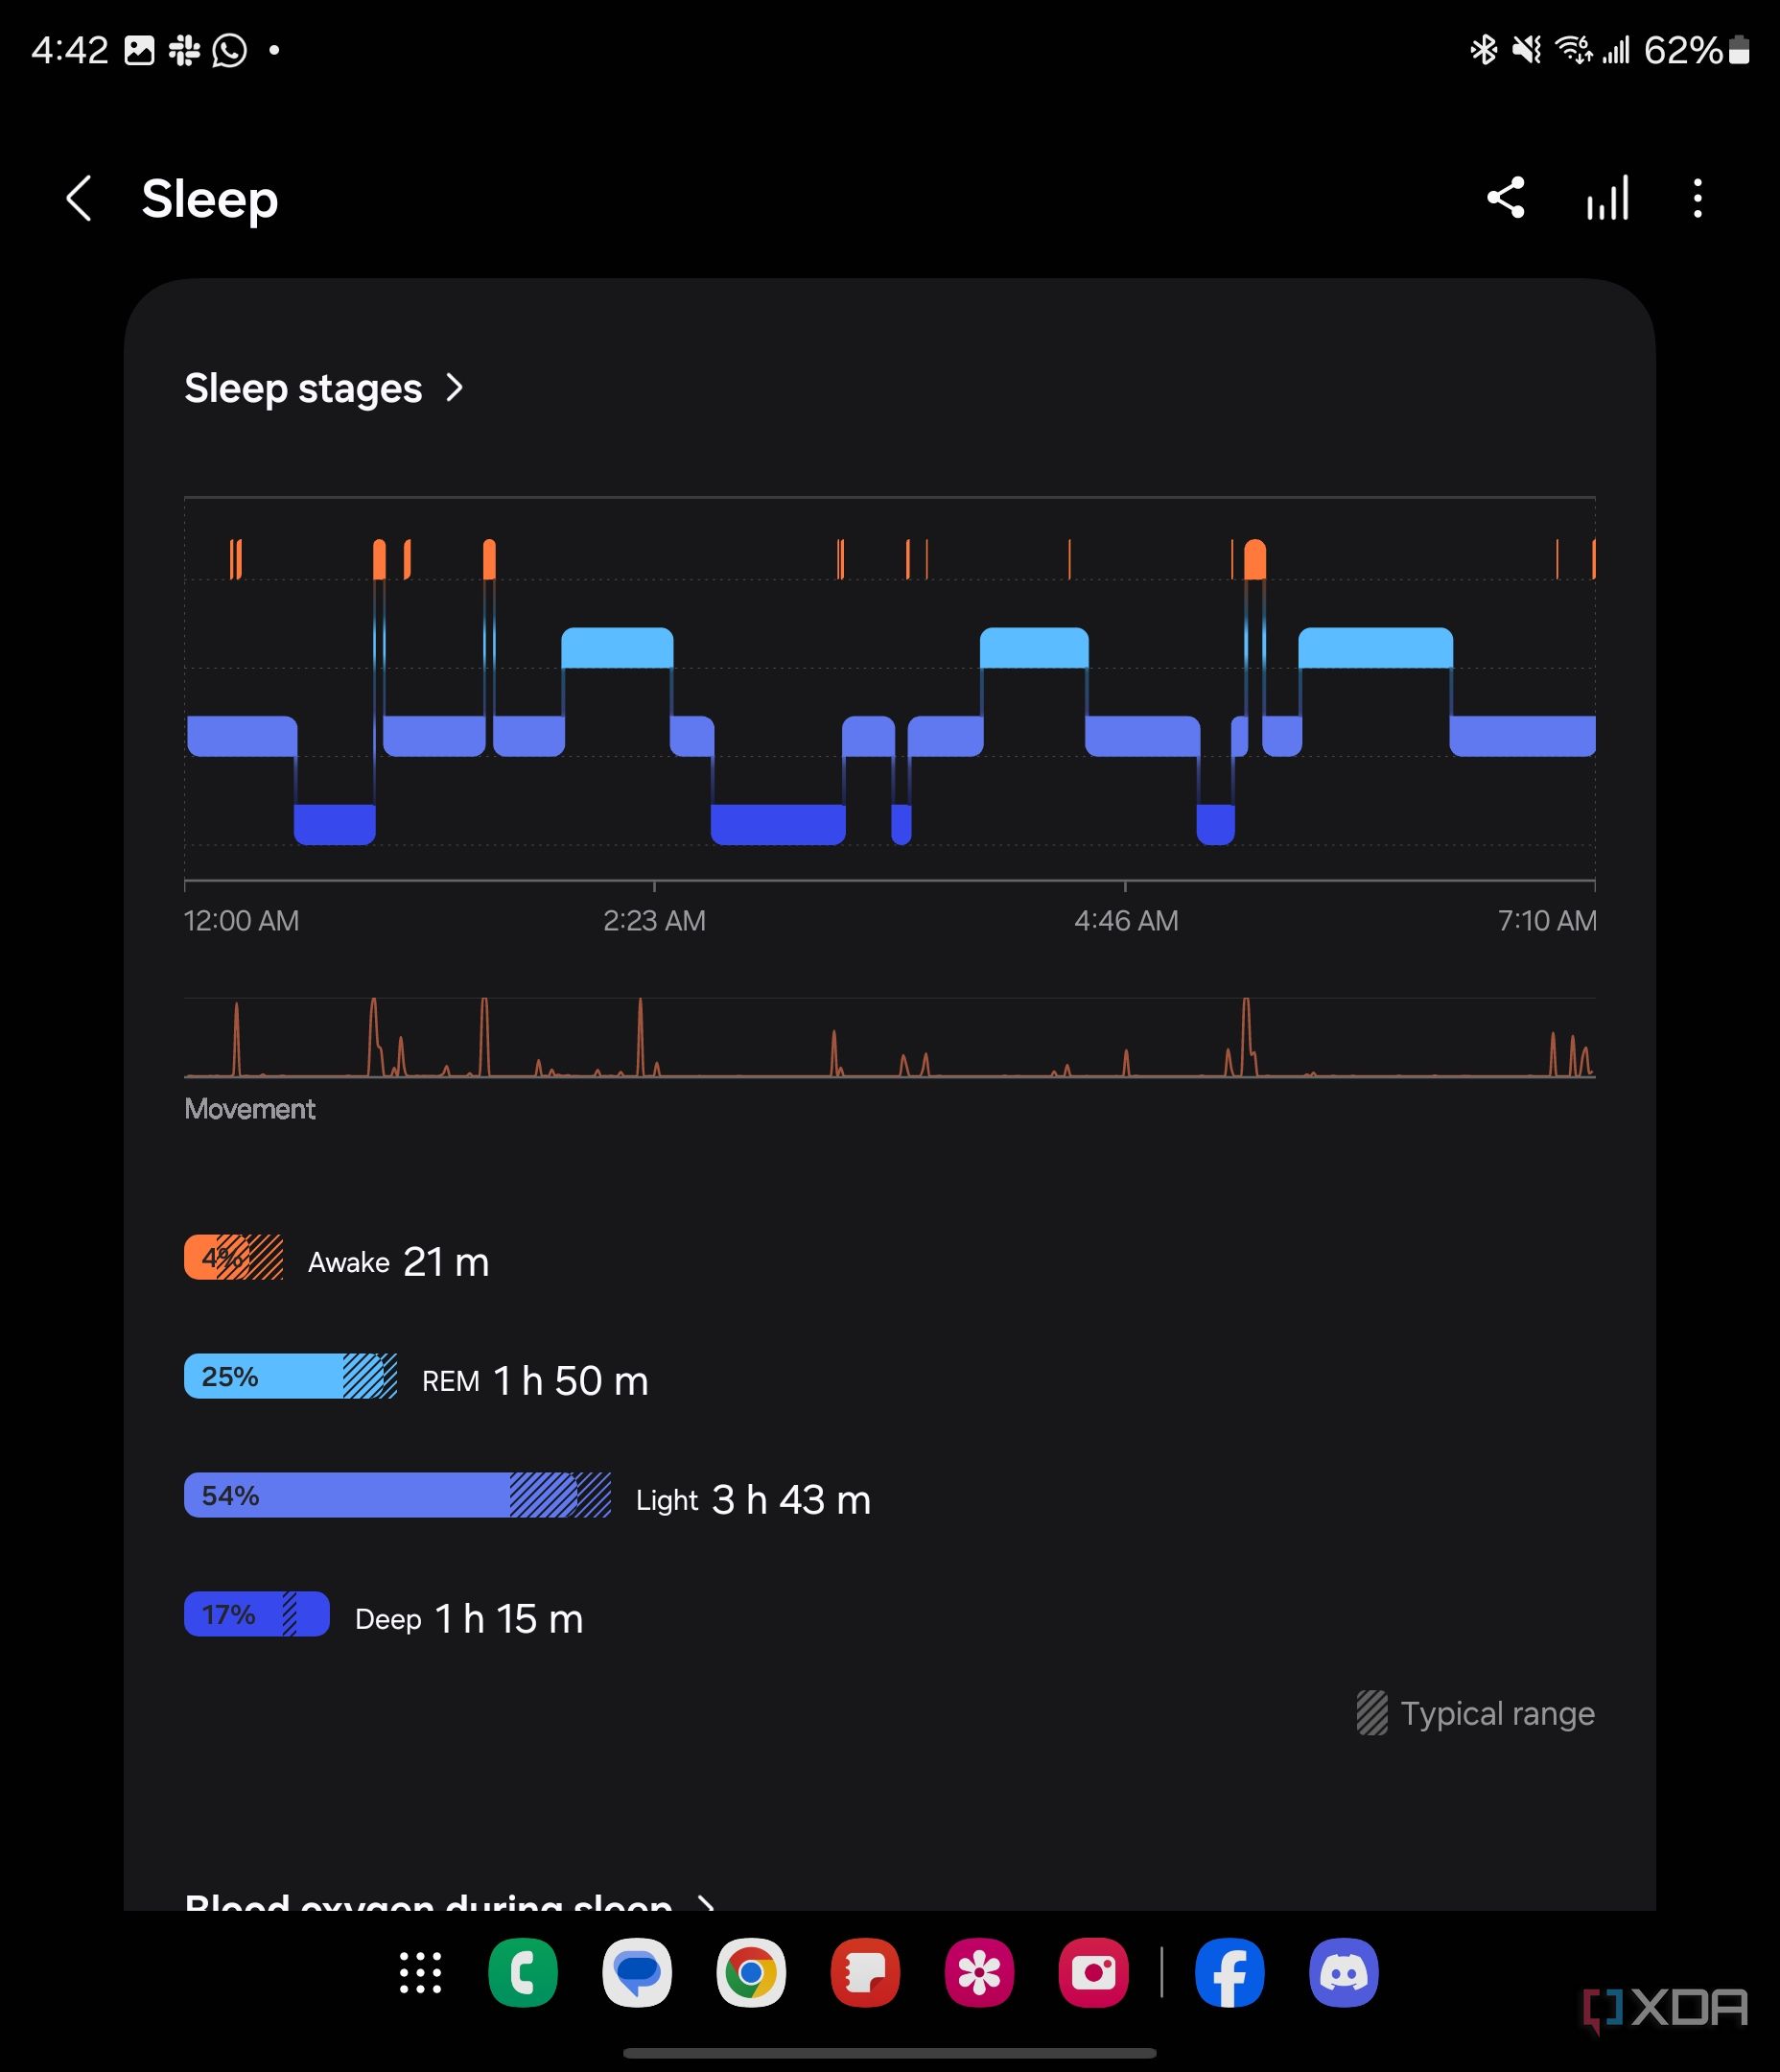This screenshot has width=1780, height=2072.
Task: Open Google Chrome
Action: coord(752,1972)
